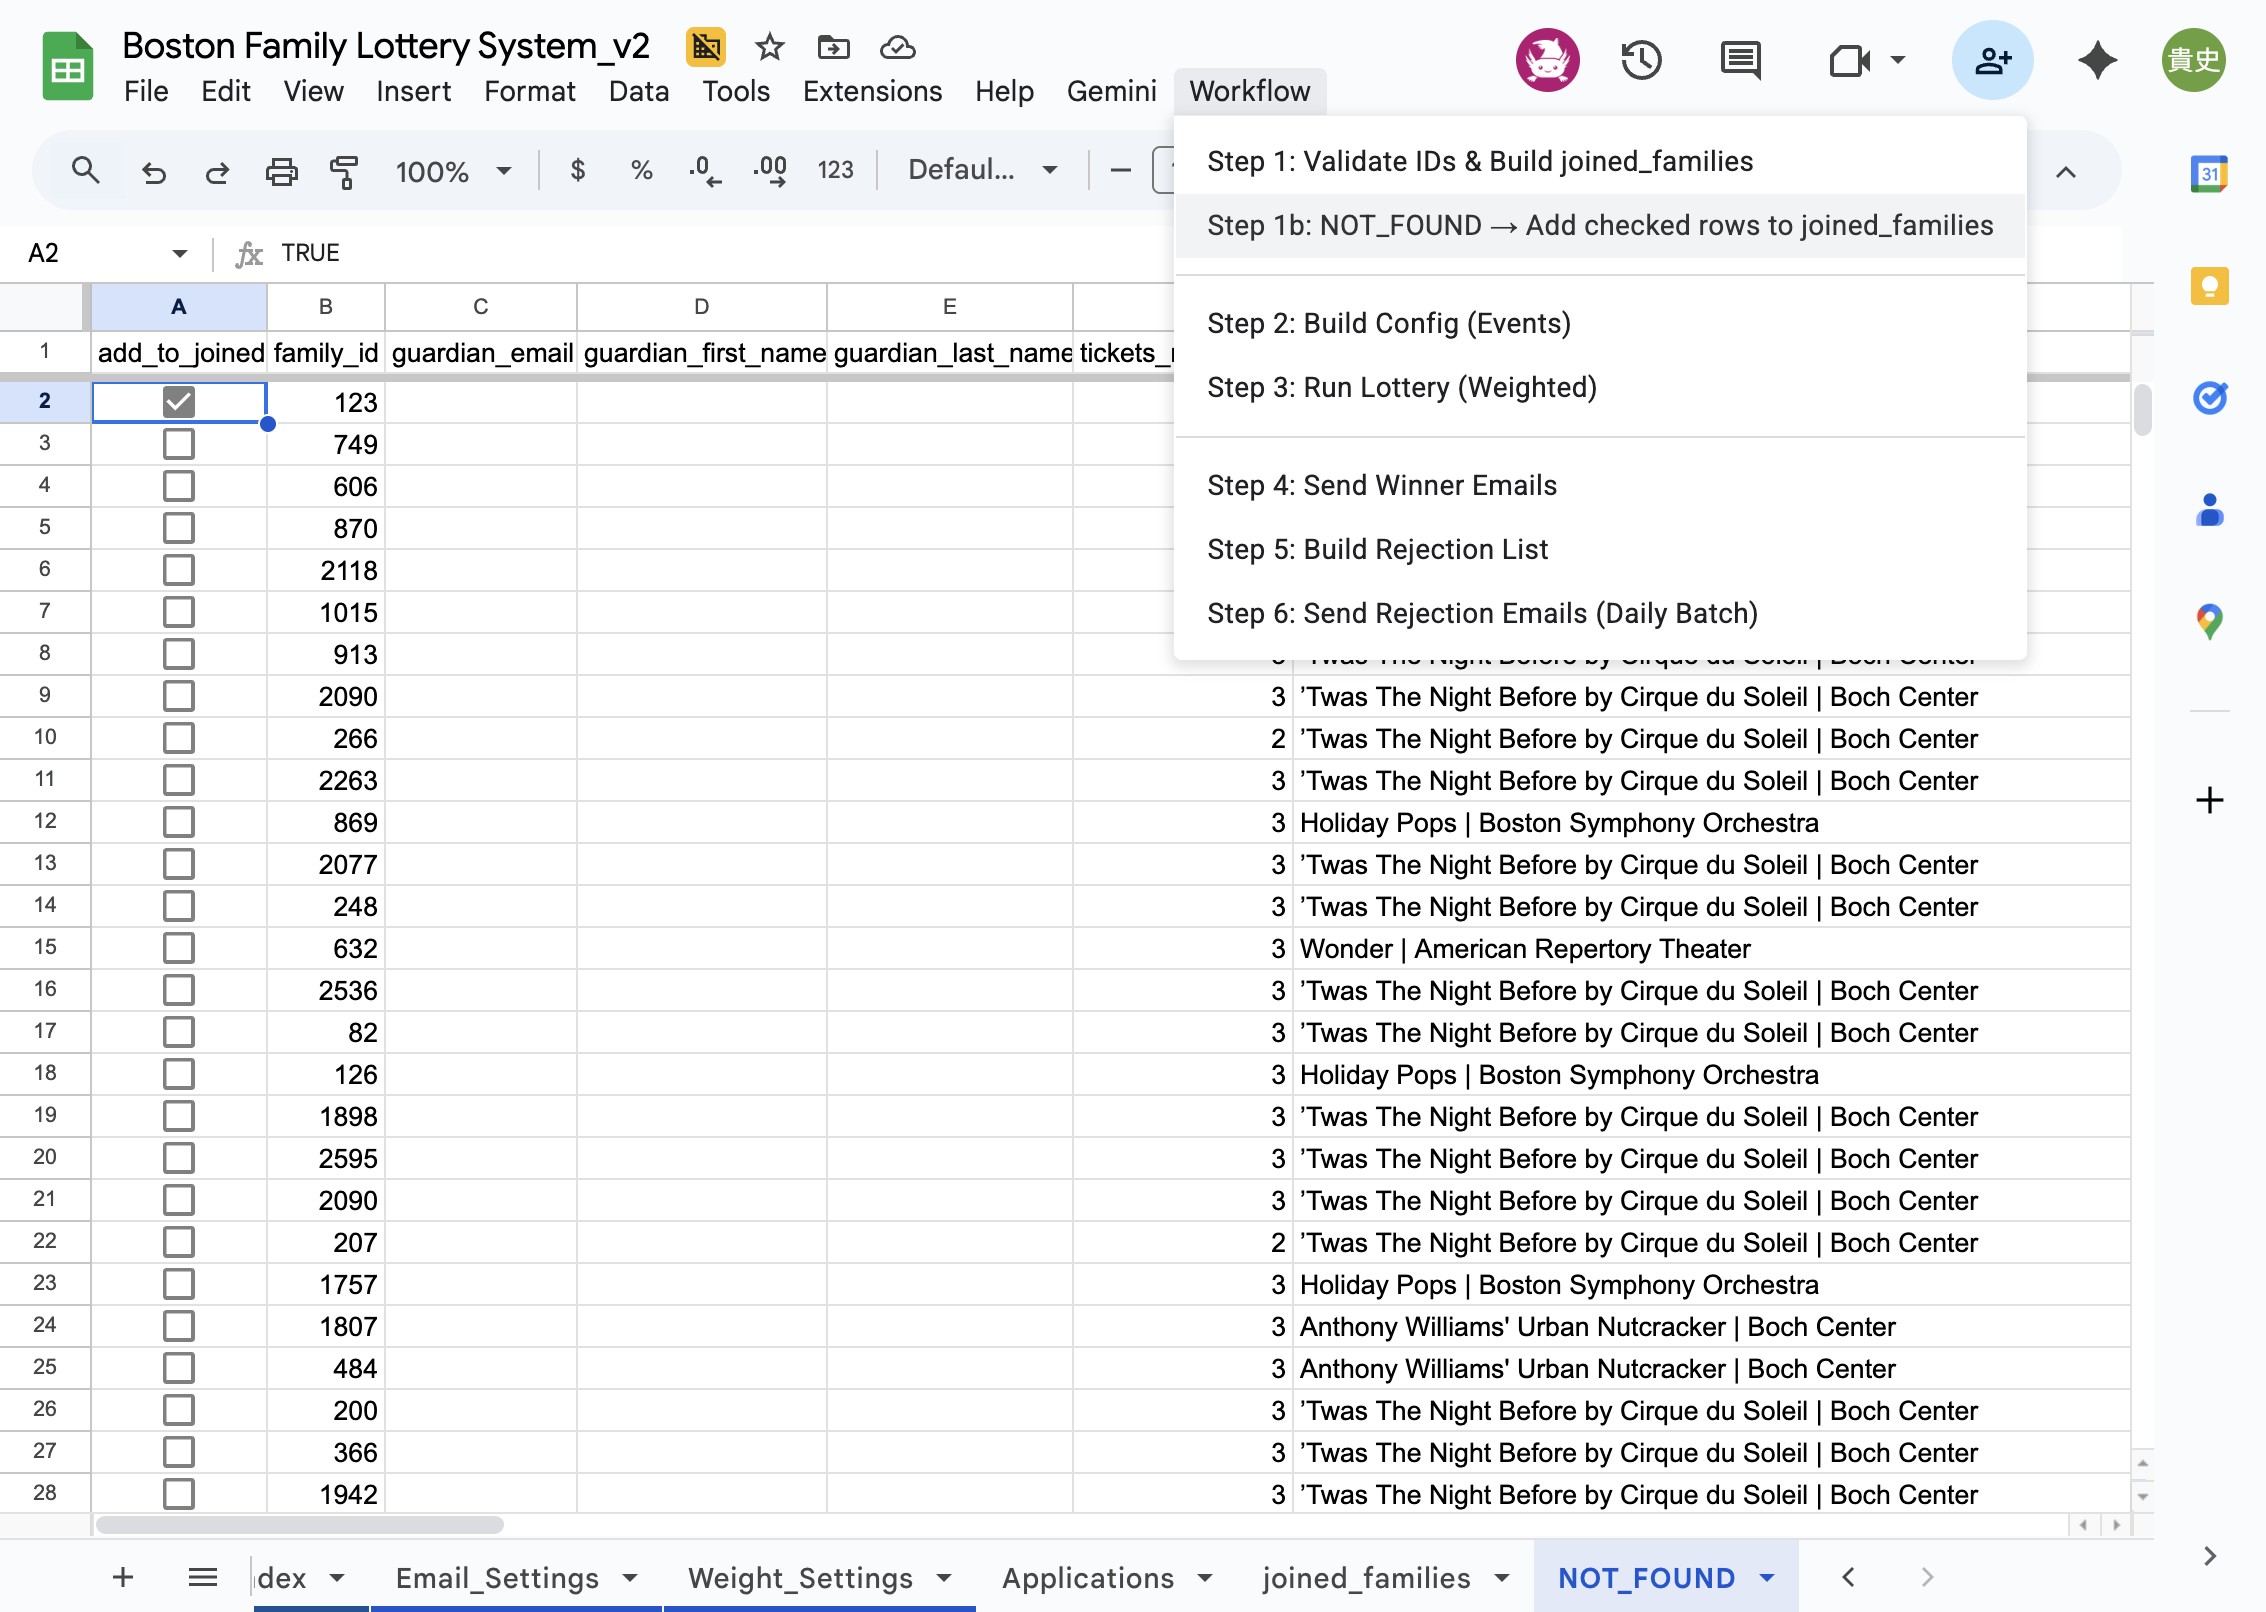Open joined_families sheet tab options arrow
This screenshot has height=1612, width=2266.
1502,1578
